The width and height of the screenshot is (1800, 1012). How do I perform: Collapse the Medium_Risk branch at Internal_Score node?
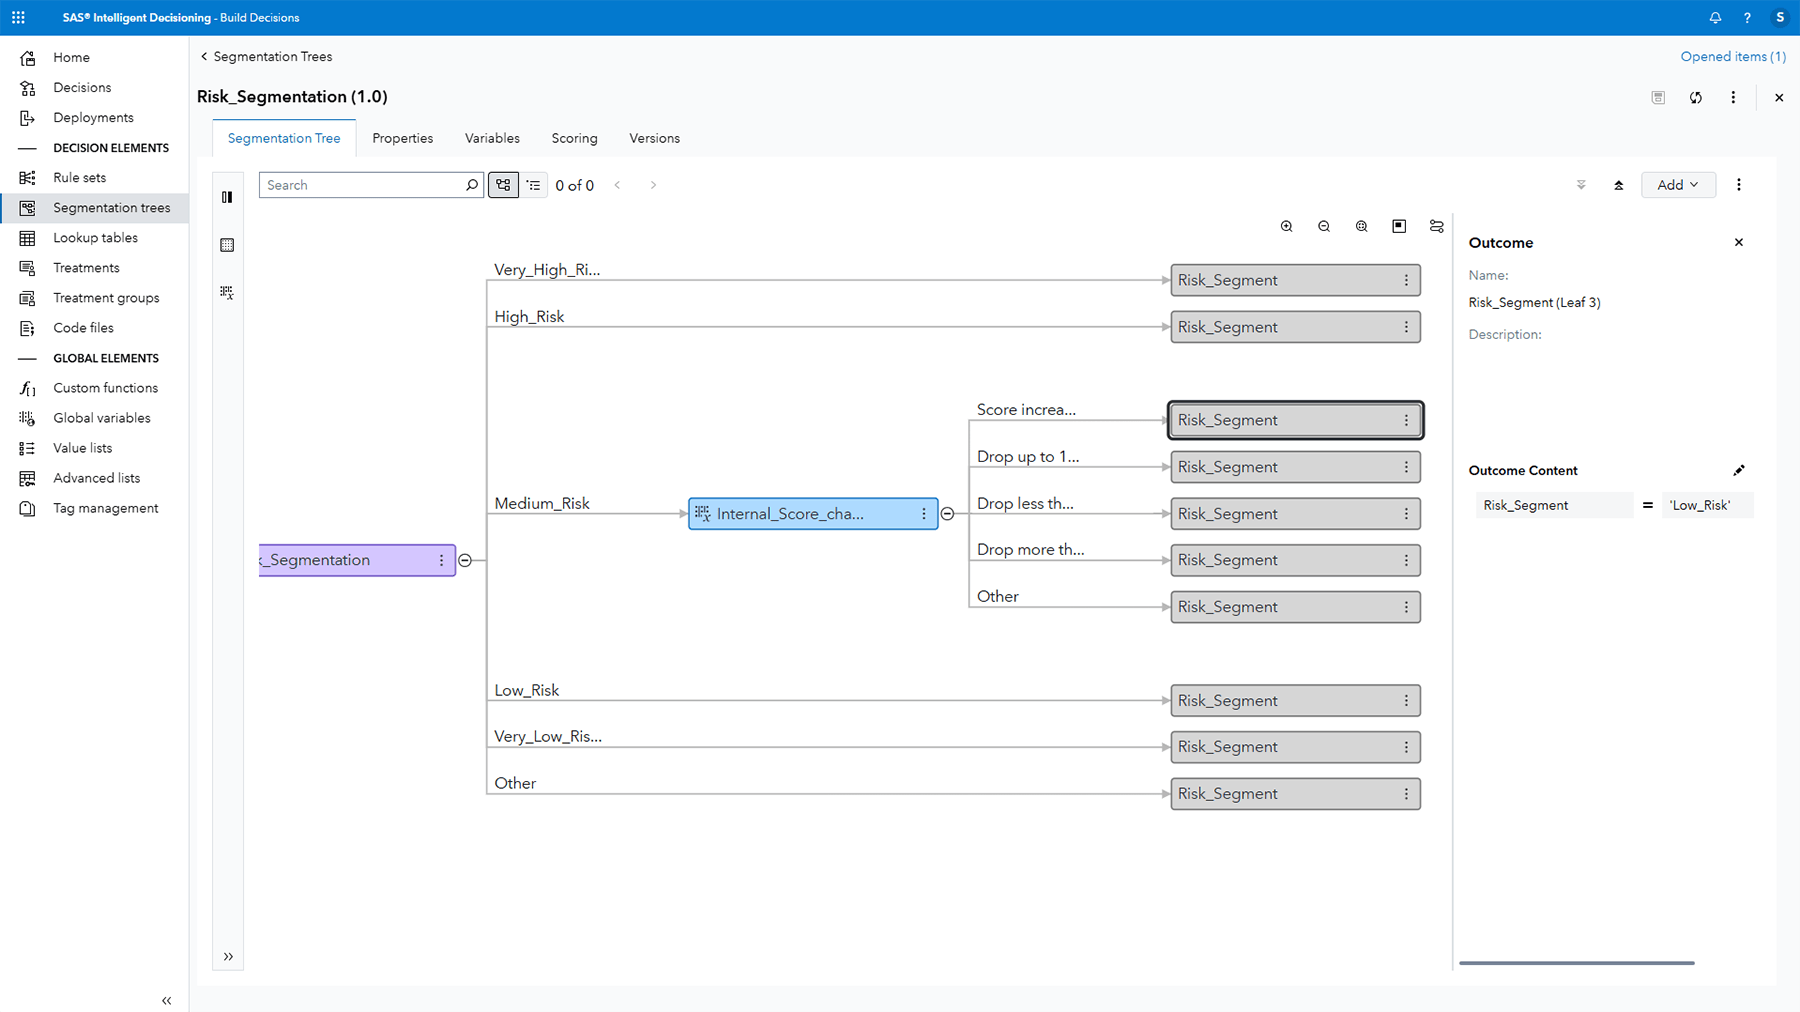coord(947,513)
